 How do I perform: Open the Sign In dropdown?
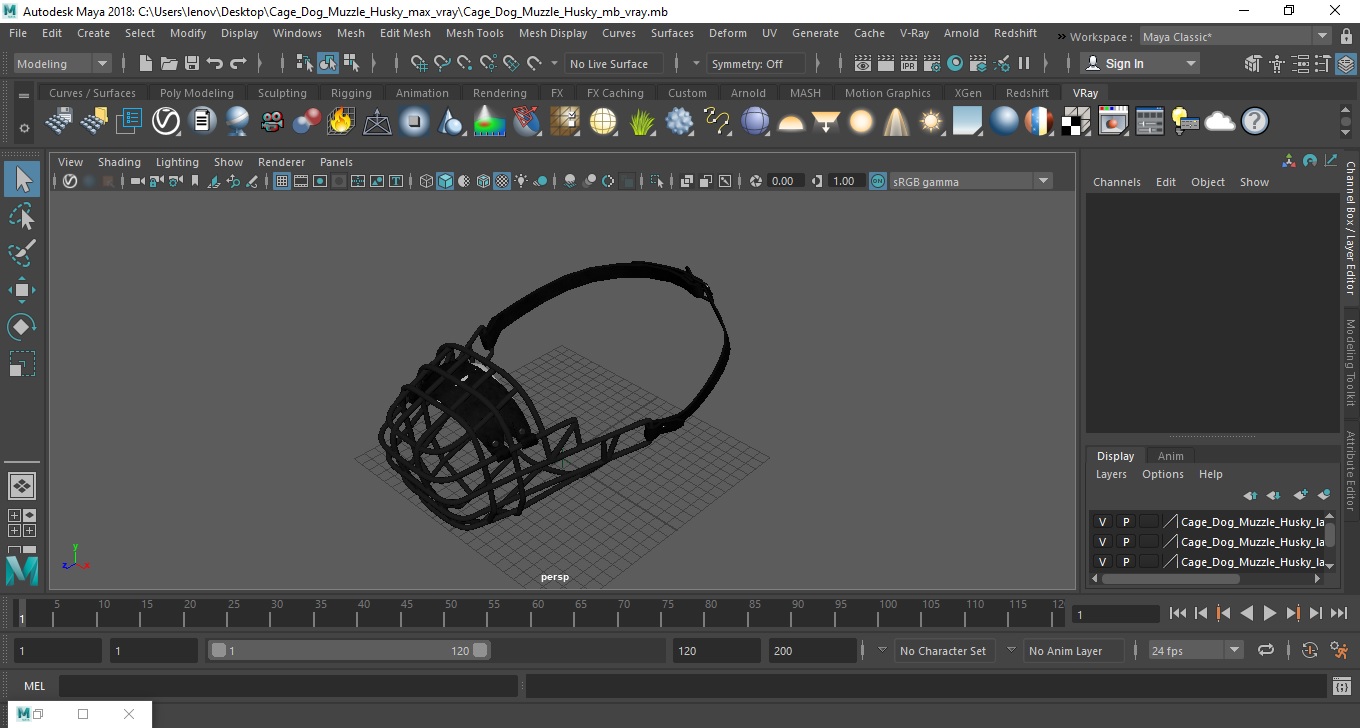click(1141, 63)
